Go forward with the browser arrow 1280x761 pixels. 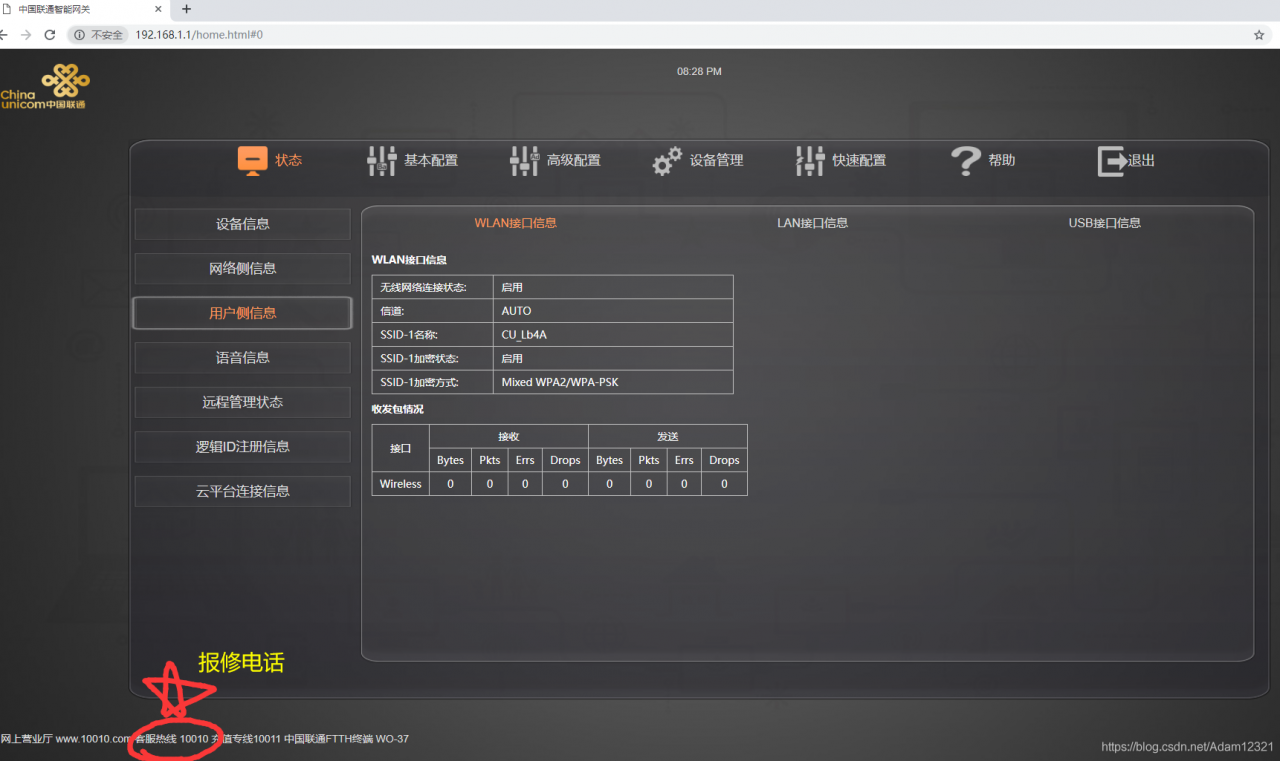(x=25, y=34)
